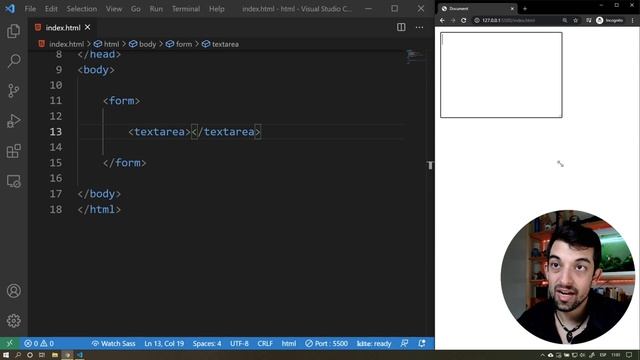The image size is (640, 360).
Task: Open the Search view in the activity bar
Action: pos(13,61)
